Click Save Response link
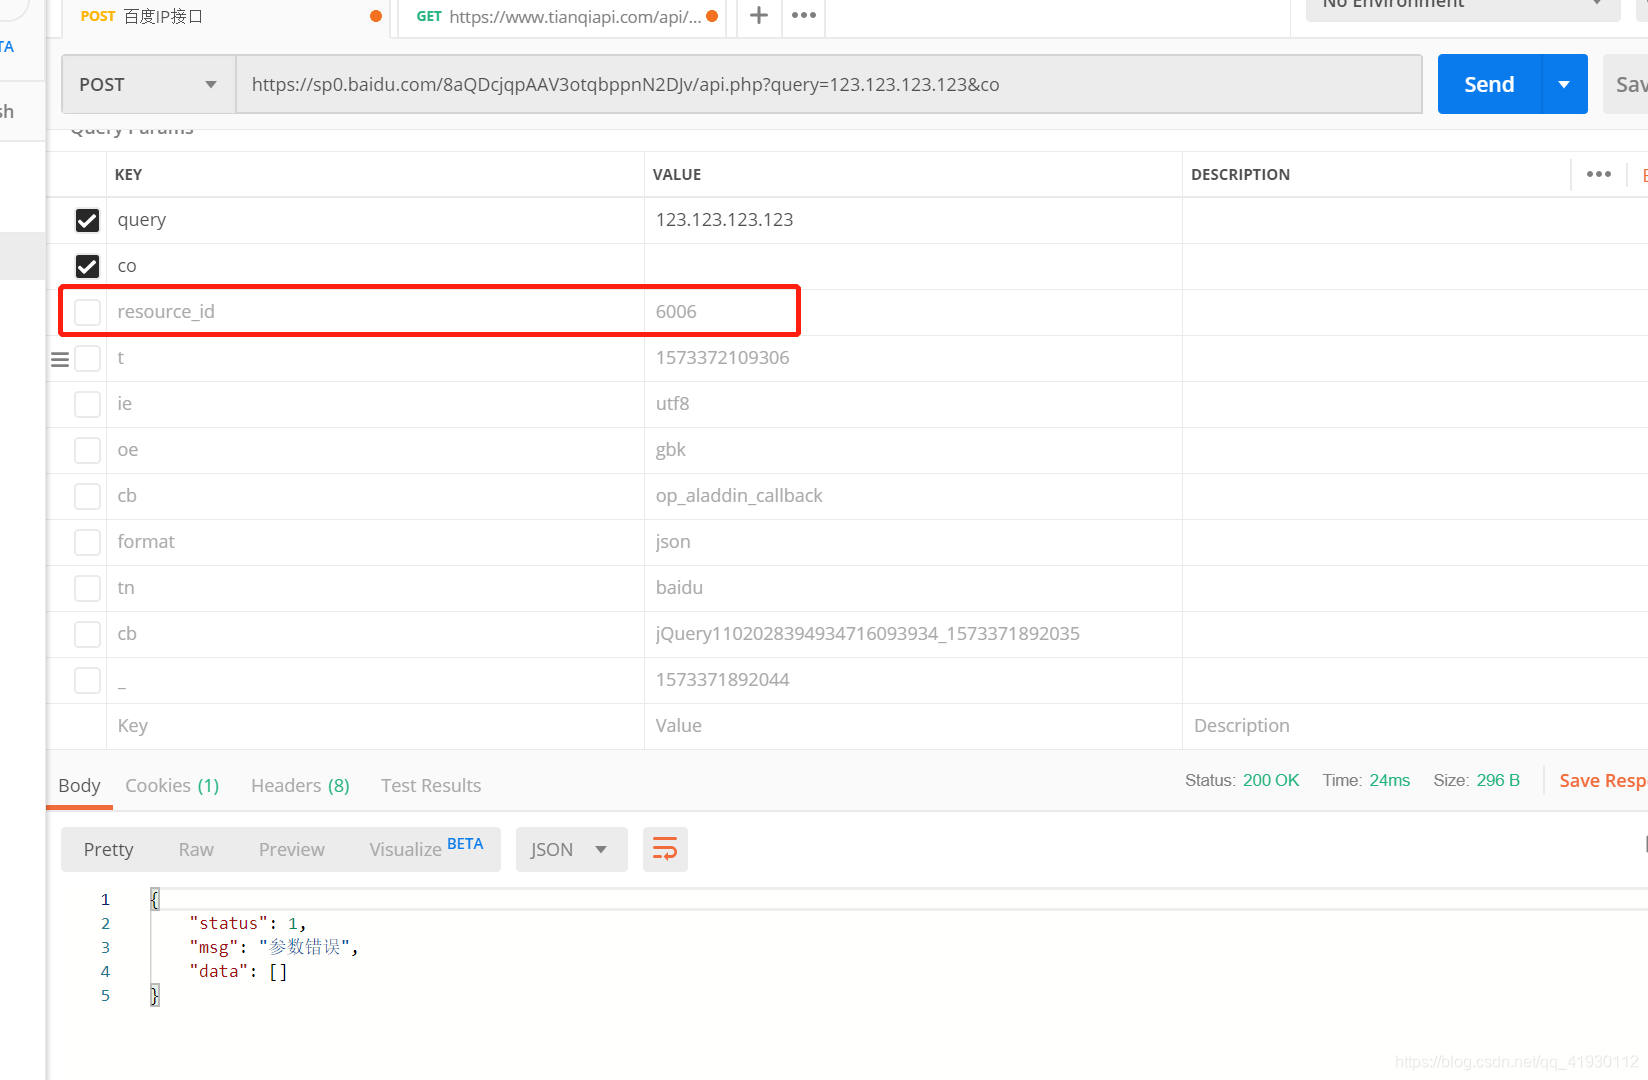Viewport: 1648px width, 1080px height. pyautogui.click(x=1603, y=780)
